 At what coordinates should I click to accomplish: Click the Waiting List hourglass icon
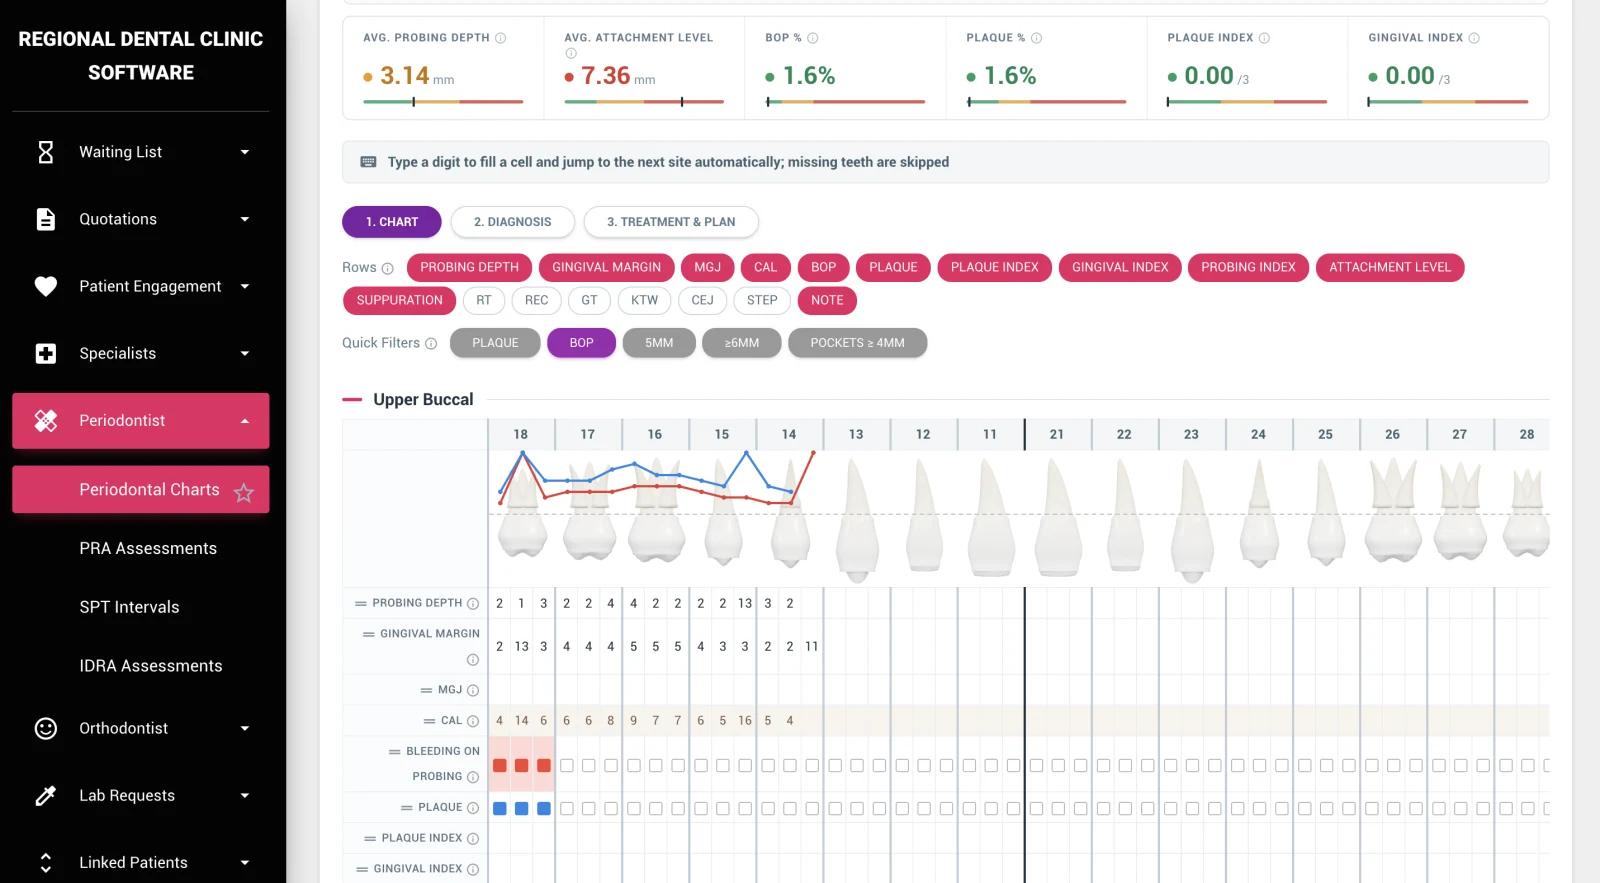pyautogui.click(x=46, y=152)
